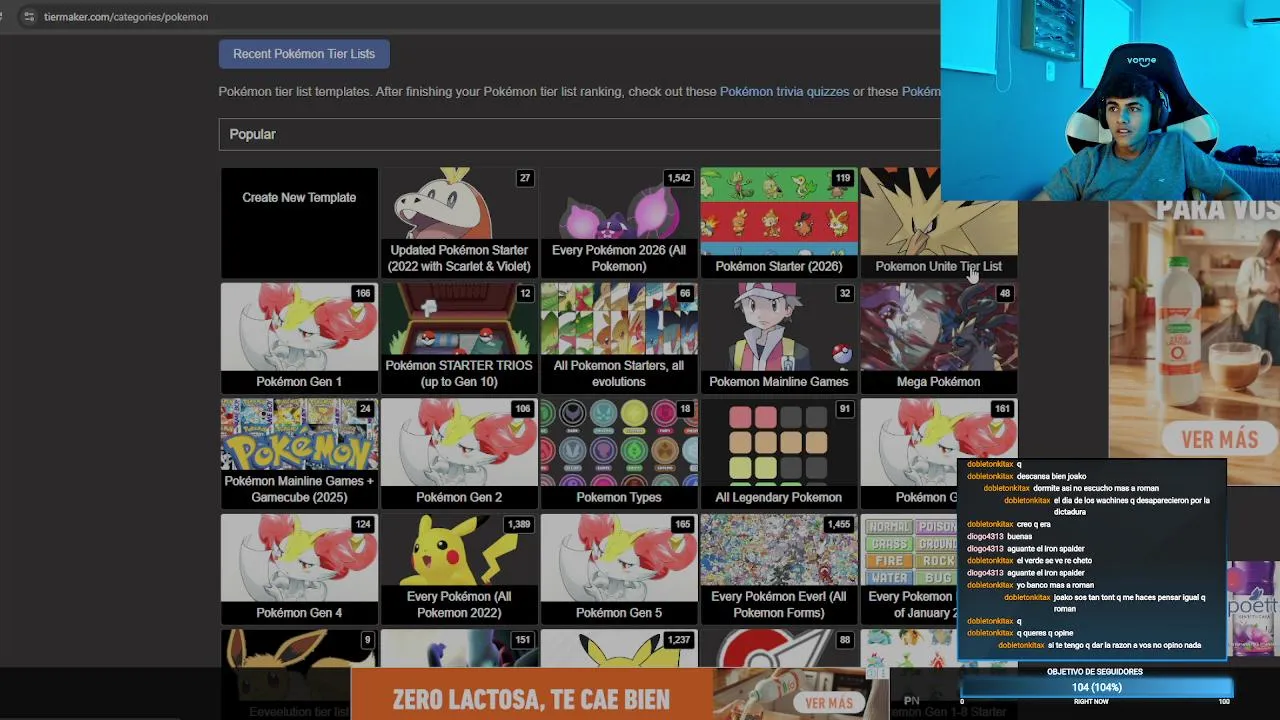
Task: Click VER MÁS button in bottom banner ad
Action: (x=828, y=703)
